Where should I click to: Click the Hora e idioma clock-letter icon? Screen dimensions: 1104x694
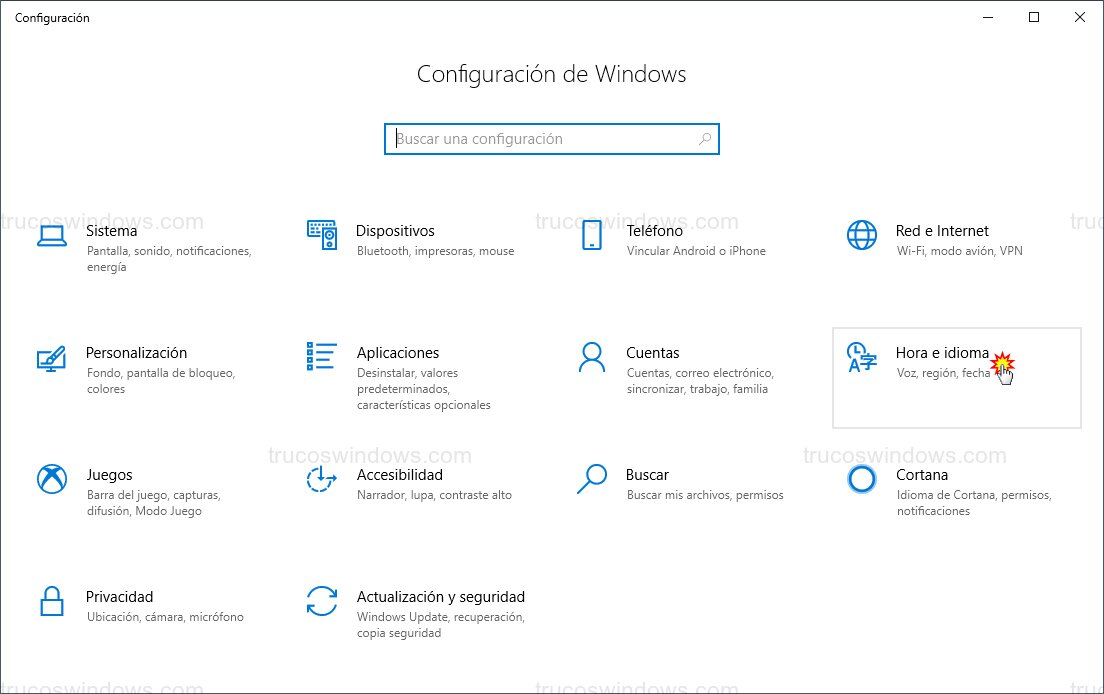(x=861, y=357)
